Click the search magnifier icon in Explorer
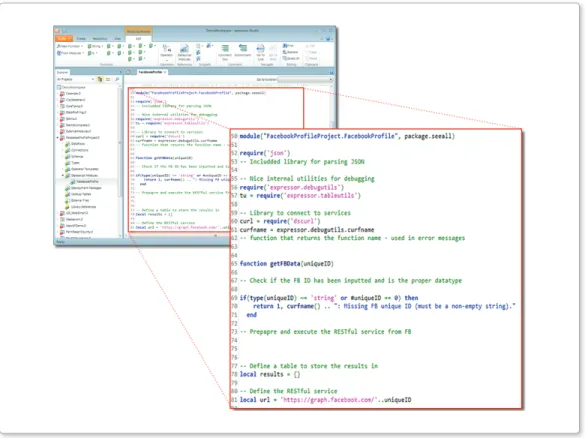This screenshot has width=585, height=438. click(117, 79)
